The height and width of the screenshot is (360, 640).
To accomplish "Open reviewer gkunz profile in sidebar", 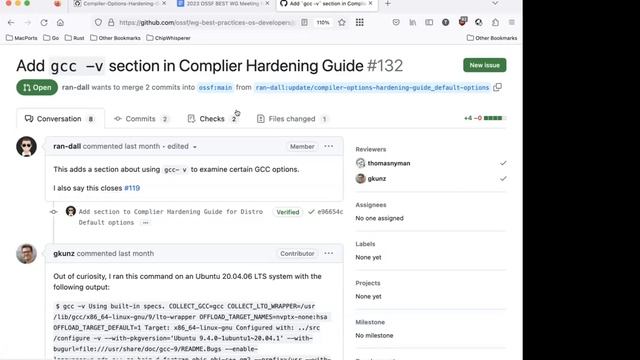I will (x=376, y=179).
